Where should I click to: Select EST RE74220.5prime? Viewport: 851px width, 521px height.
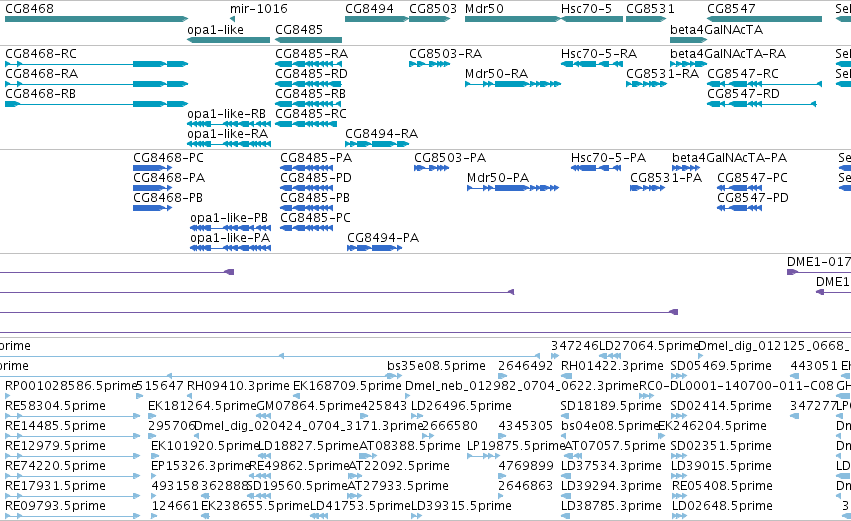click(55, 466)
